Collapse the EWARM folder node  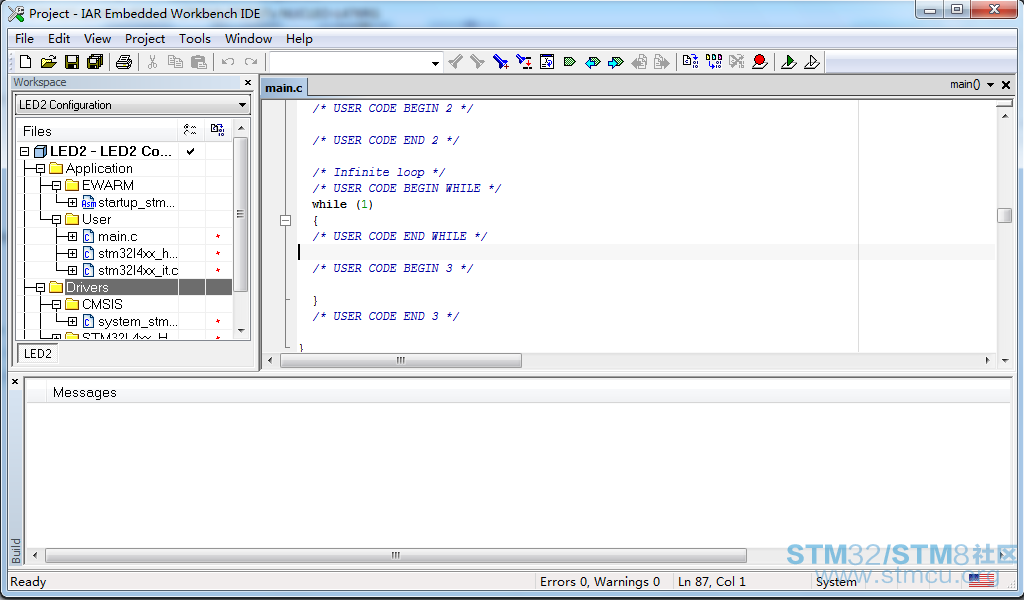56,185
